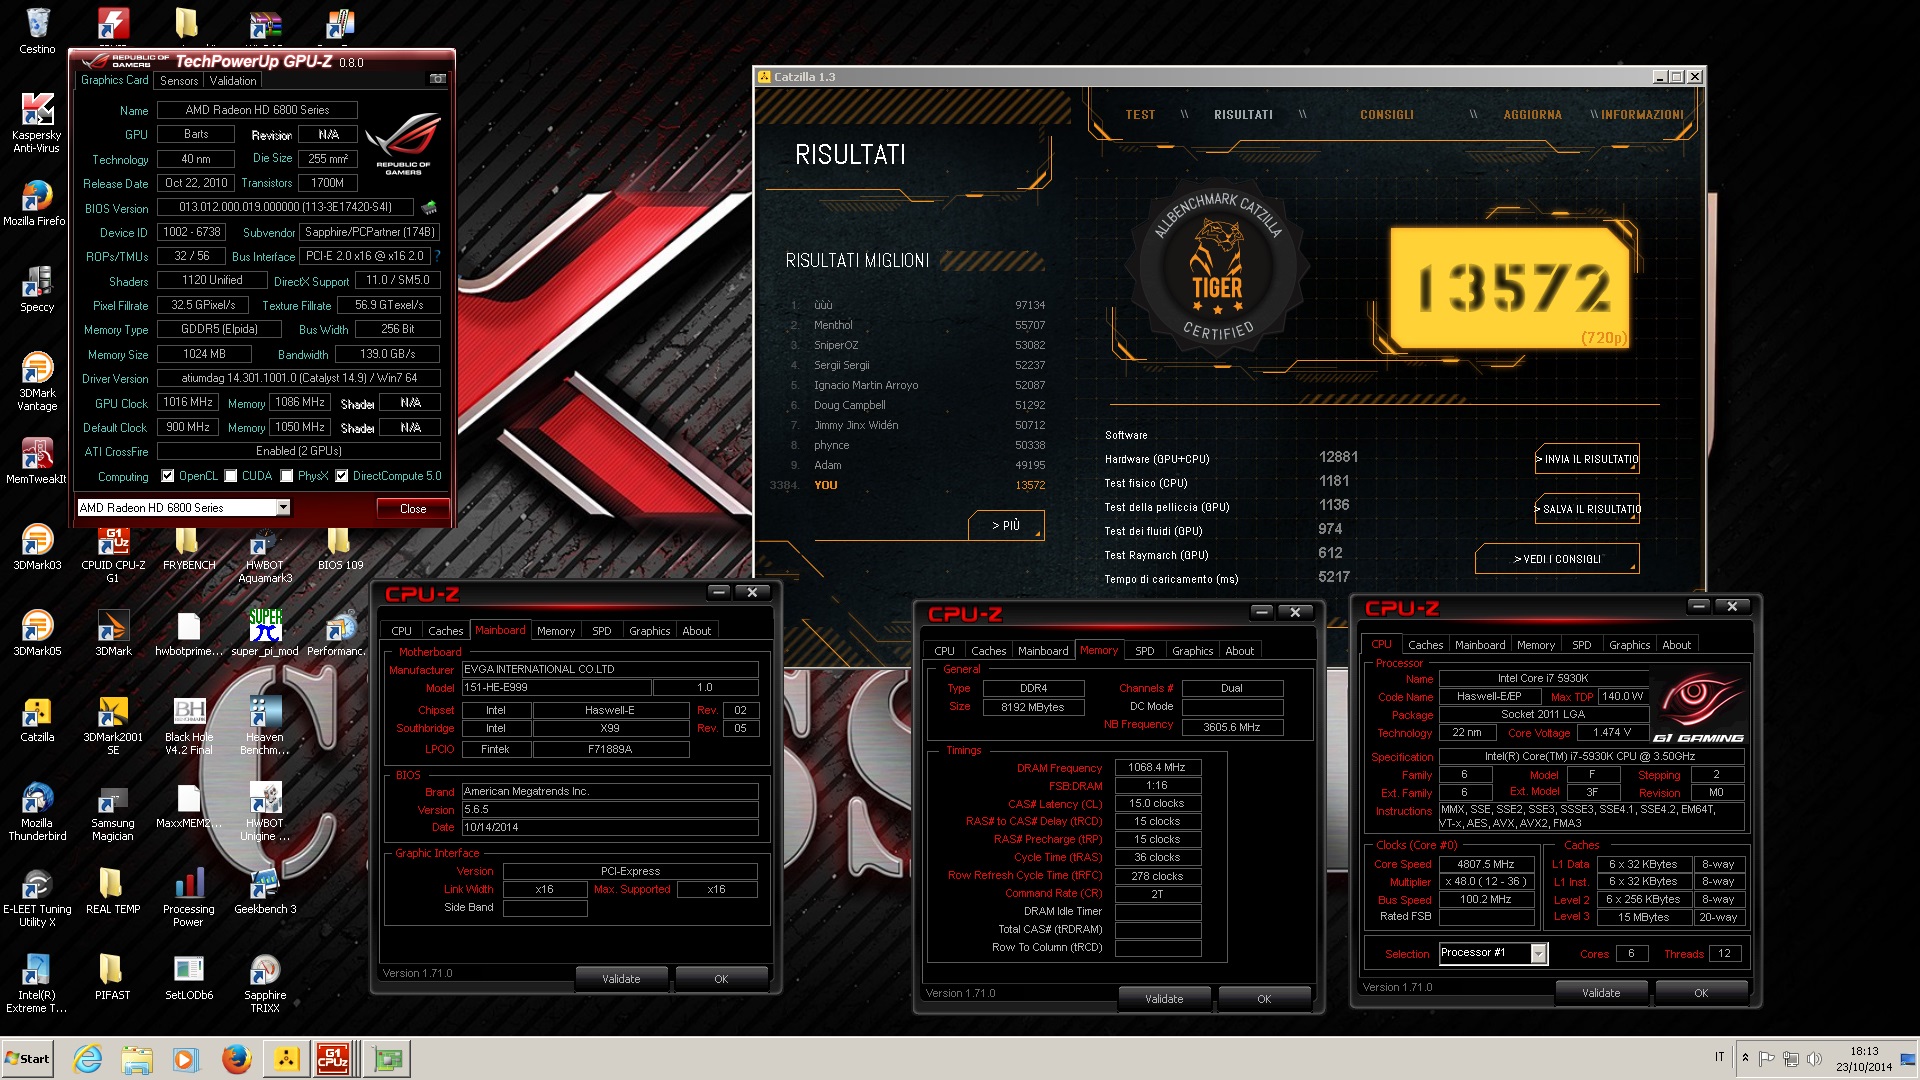Open Kaspersky Anti-Virus desktop shortcut
Screen dimensions: 1920x1080
pyautogui.click(x=37, y=122)
